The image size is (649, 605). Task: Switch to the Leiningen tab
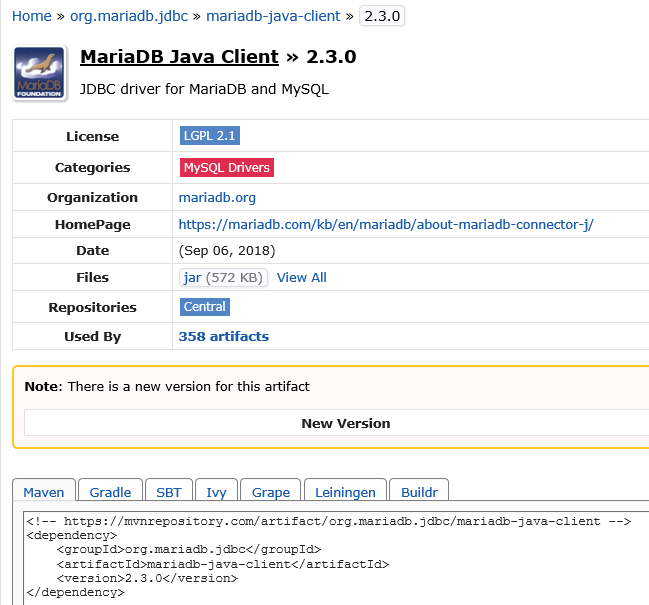tap(345, 492)
